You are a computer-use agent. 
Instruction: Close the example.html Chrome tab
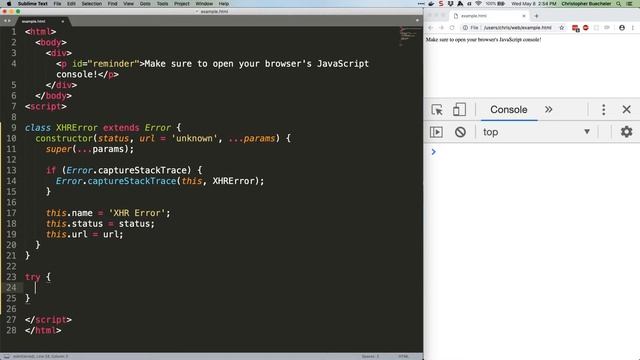[x=524, y=16]
